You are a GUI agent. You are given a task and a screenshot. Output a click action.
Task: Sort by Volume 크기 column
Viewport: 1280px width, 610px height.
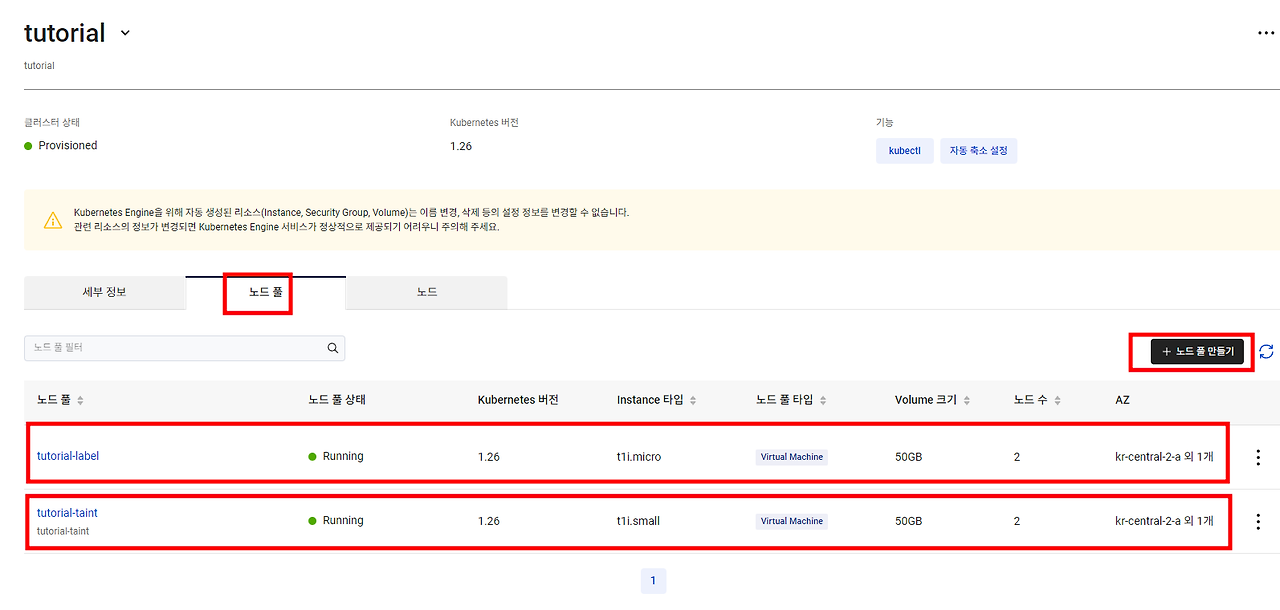pyautogui.click(x=967, y=400)
